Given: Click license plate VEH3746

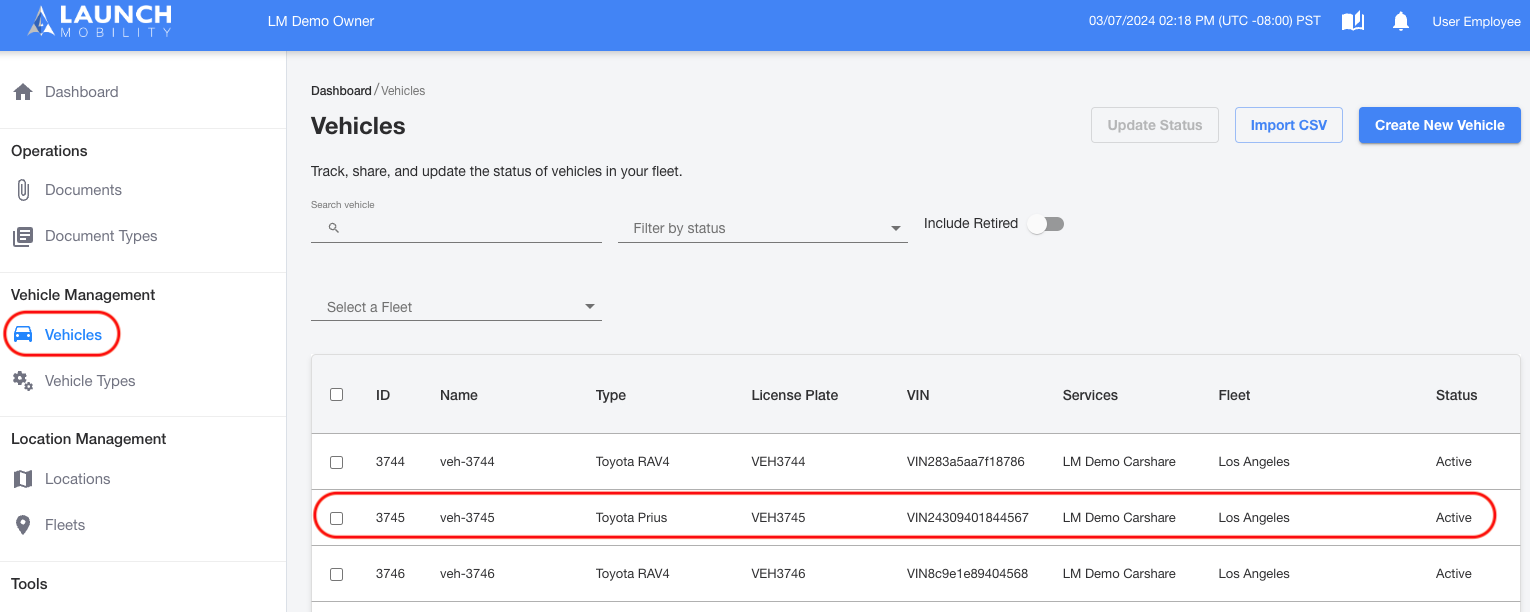Looking at the screenshot, I should click(778, 574).
